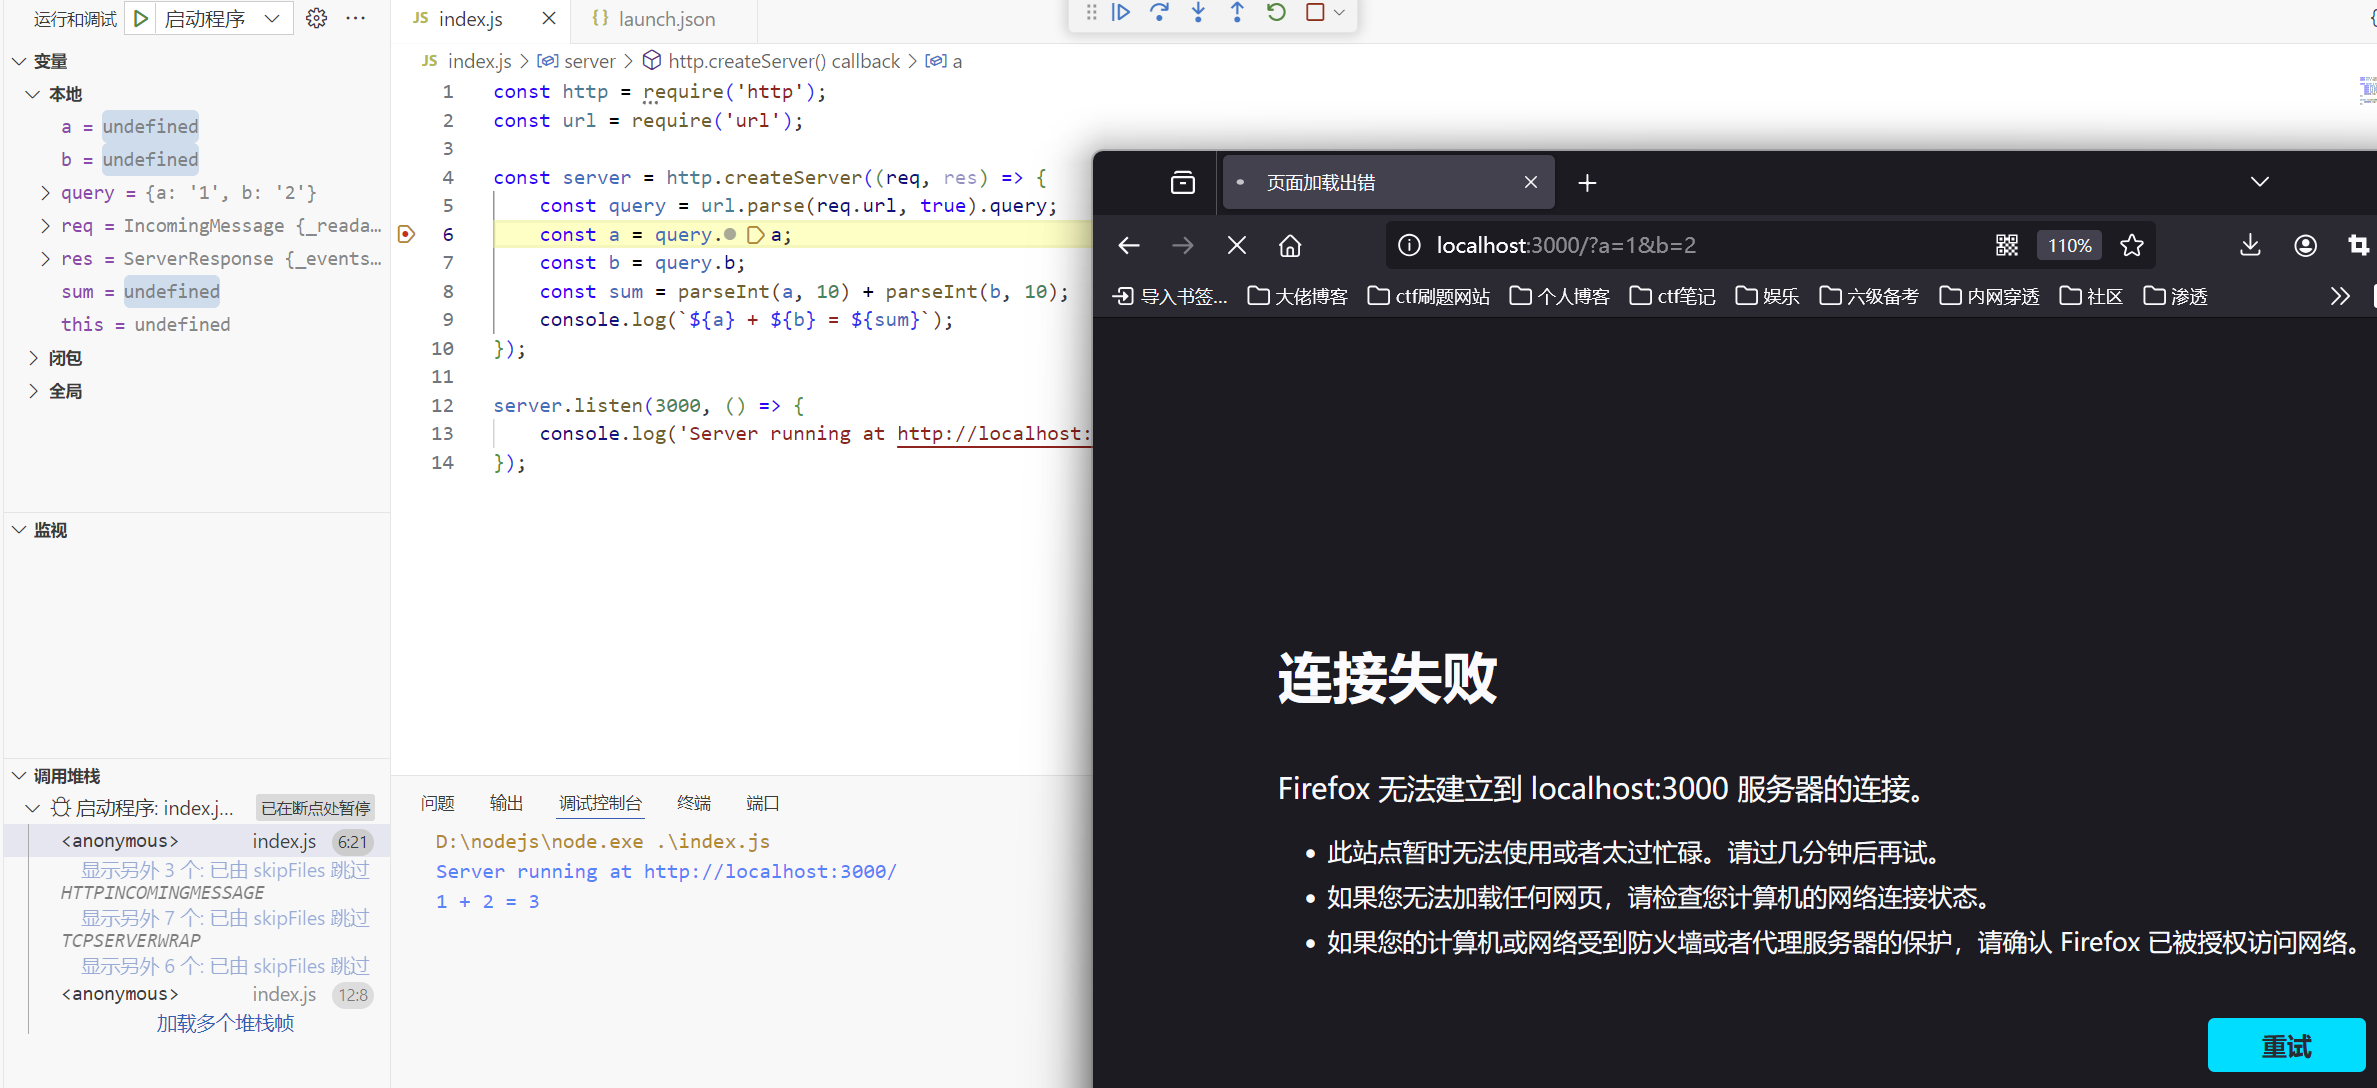The height and width of the screenshot is (1088, 2377).
Task: Expand the res ServerResponse variable
Action: coord(45,258)
